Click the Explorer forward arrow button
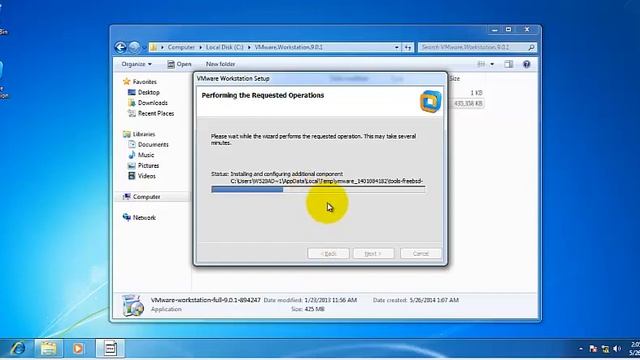The image size is (640, 360). (134, 47)
